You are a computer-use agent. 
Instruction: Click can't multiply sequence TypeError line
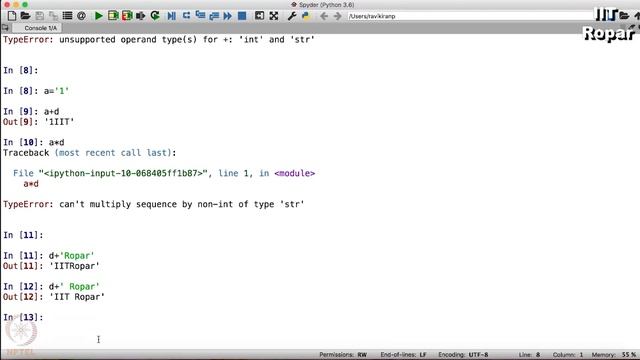(153, 204)
